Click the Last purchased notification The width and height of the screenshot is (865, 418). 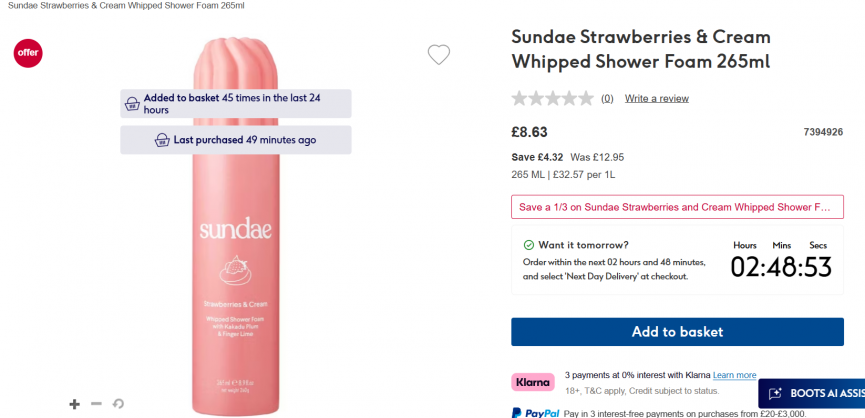236,140
